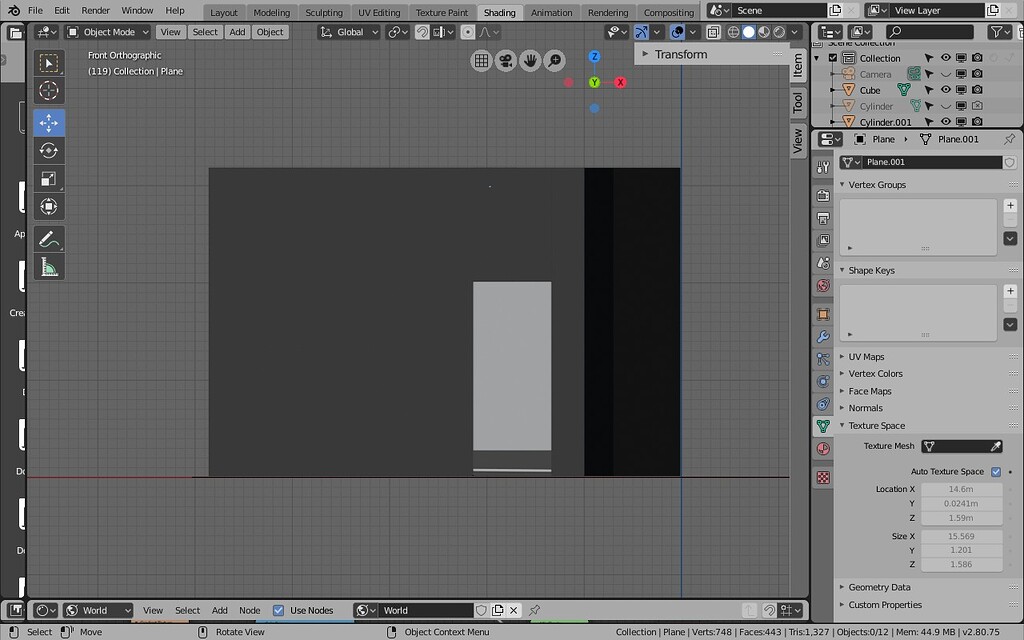Select the Rotate tool

(x=49, y=150)
